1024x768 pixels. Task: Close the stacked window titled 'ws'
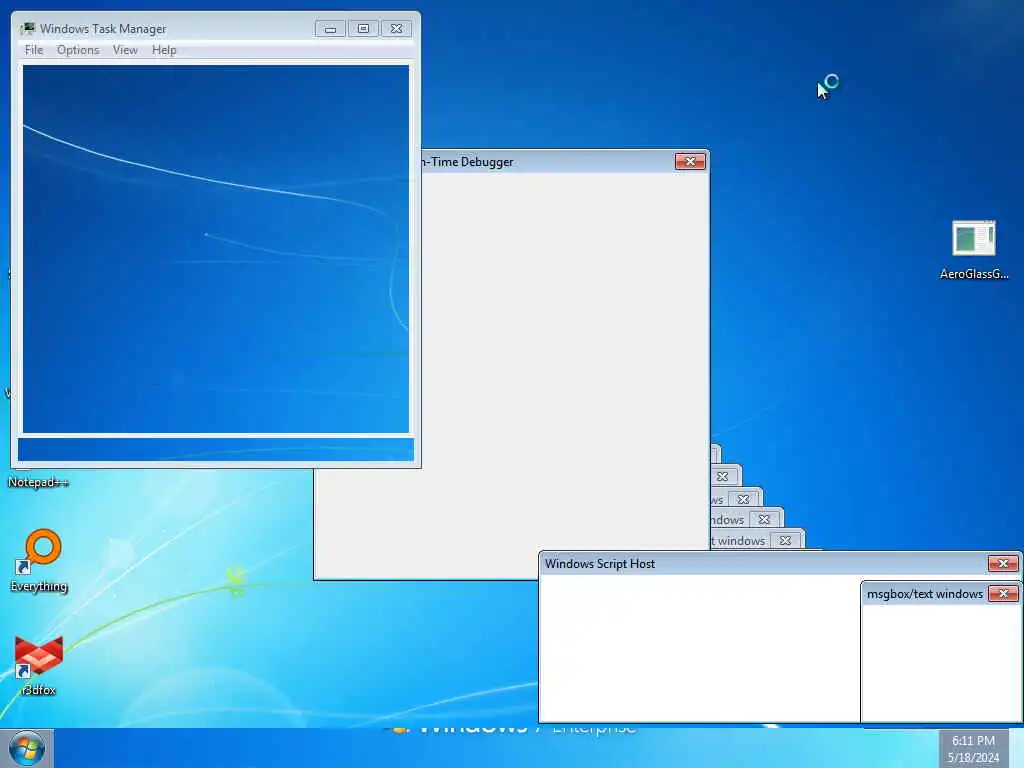click(743, 500)
